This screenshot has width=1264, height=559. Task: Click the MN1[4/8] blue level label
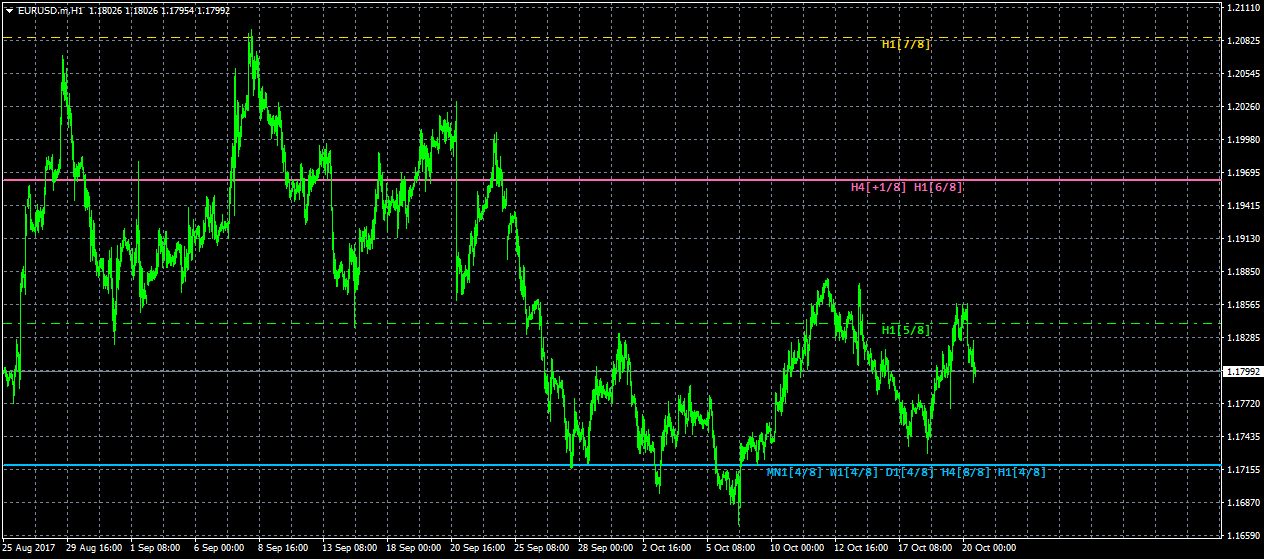795,472
